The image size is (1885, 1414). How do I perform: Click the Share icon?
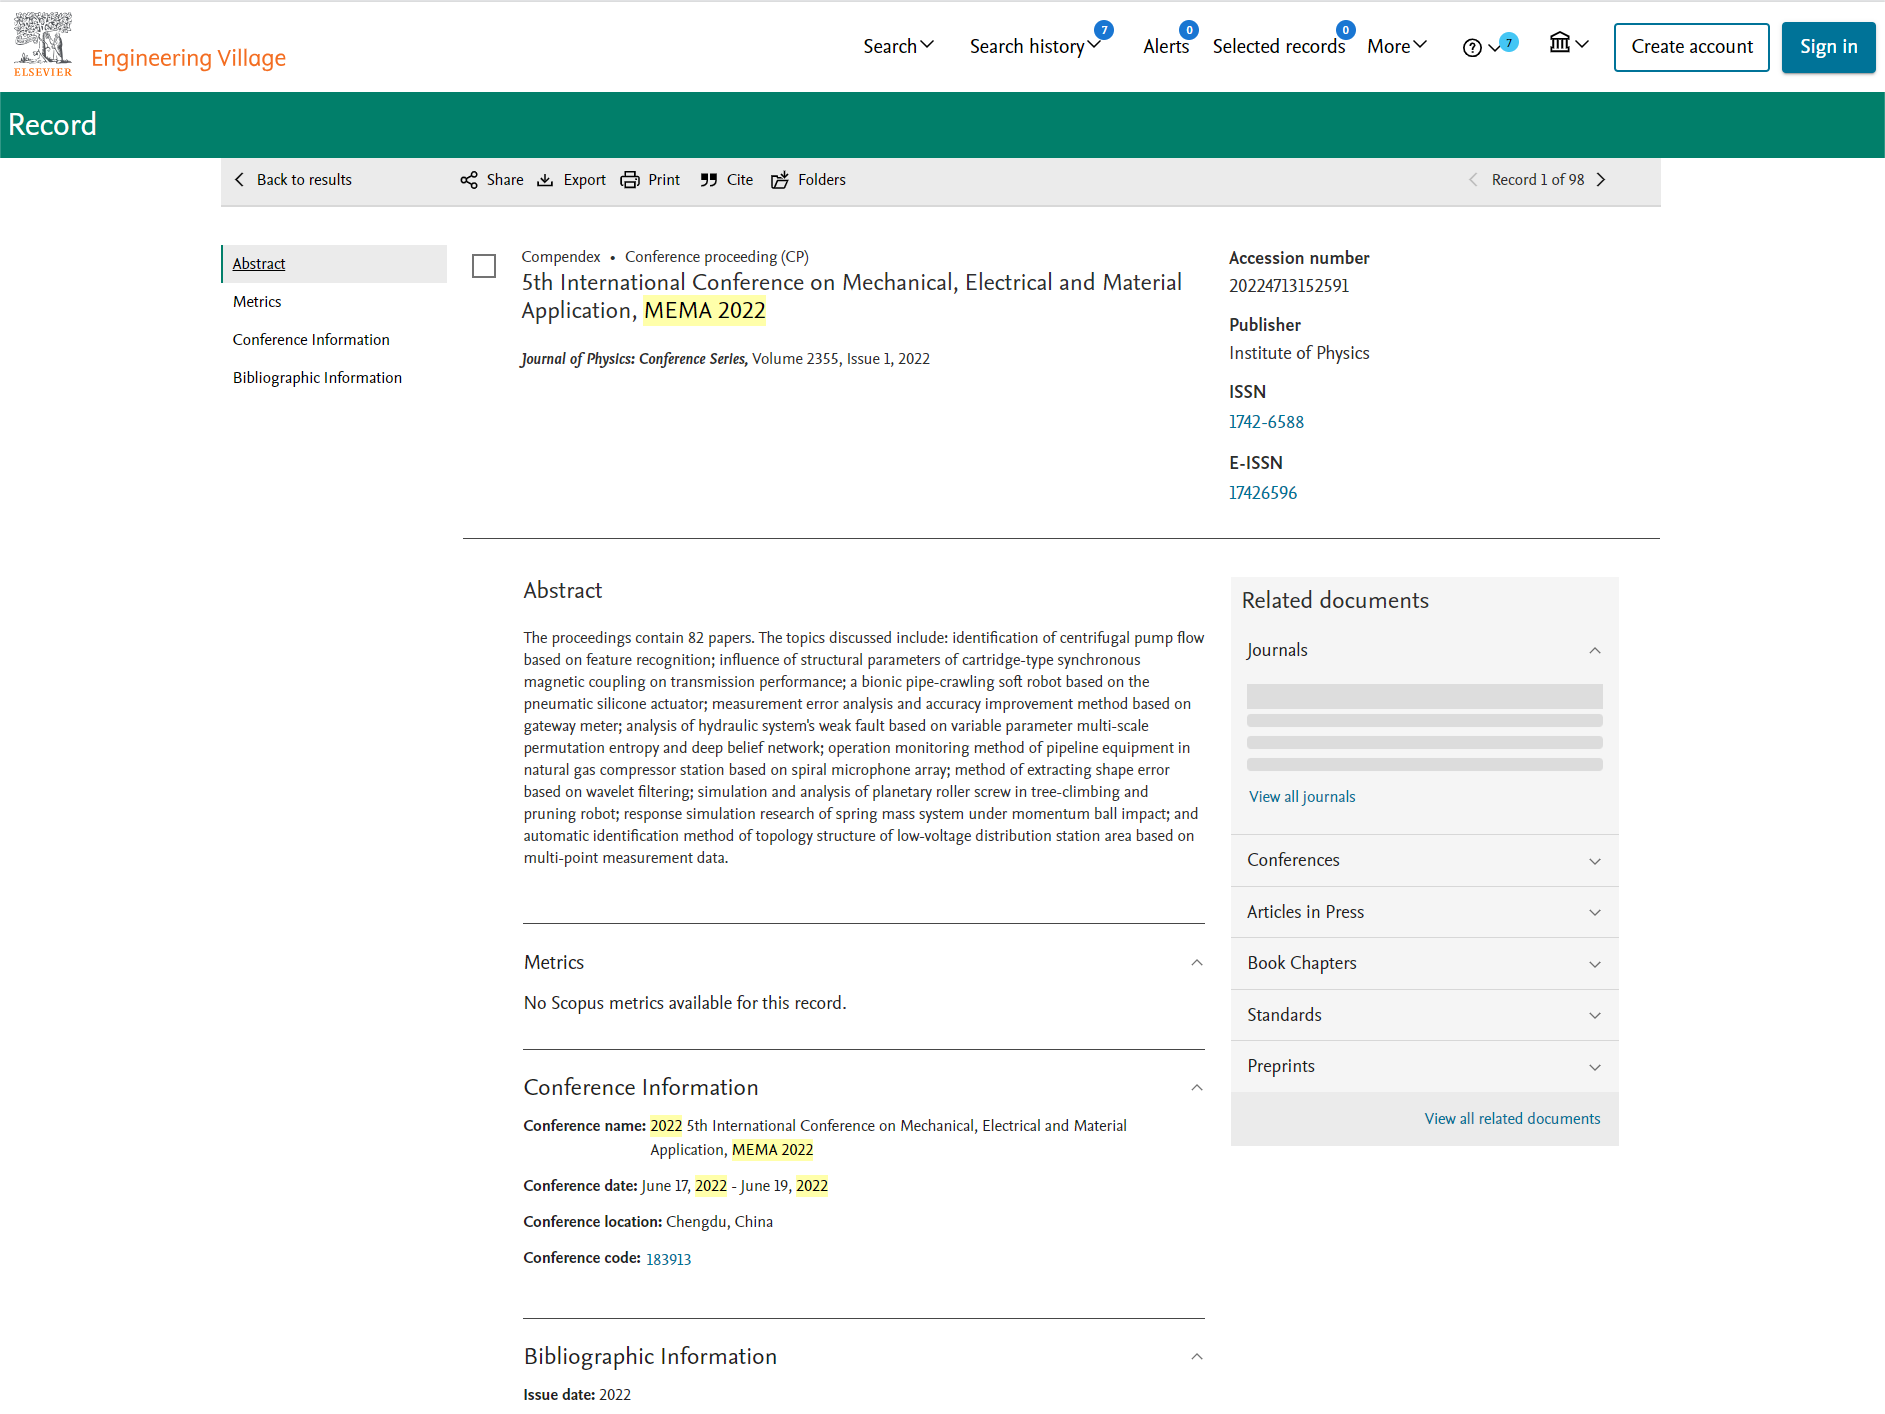click(x=469, y=180)
